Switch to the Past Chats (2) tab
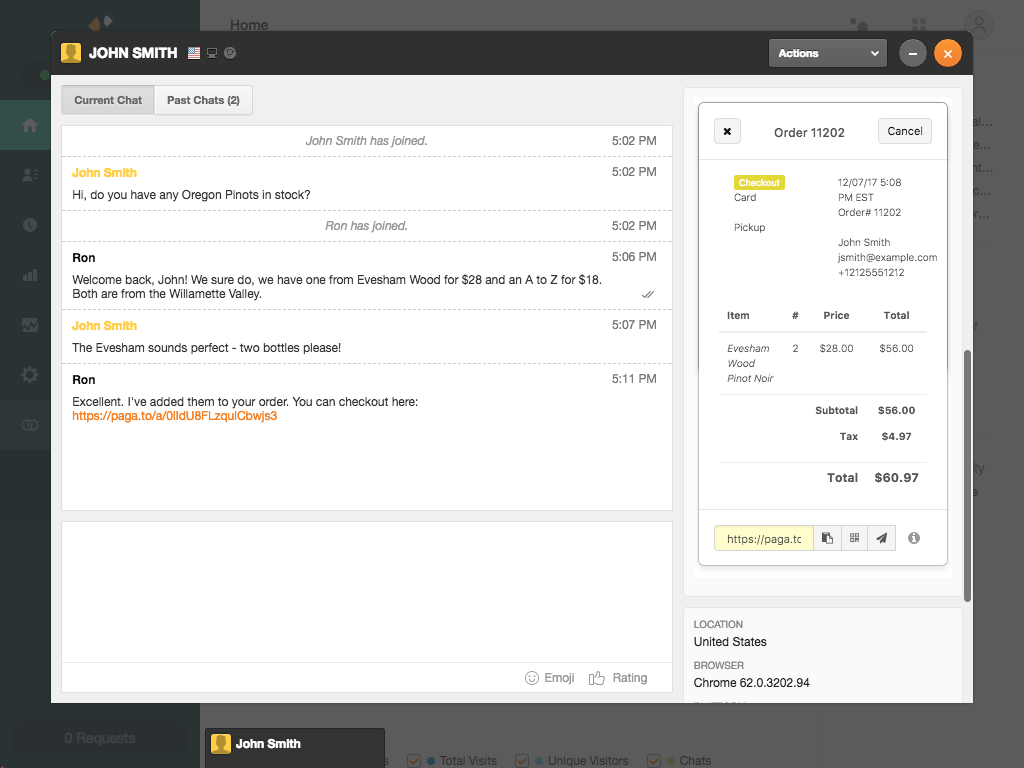 click(203, 100)
